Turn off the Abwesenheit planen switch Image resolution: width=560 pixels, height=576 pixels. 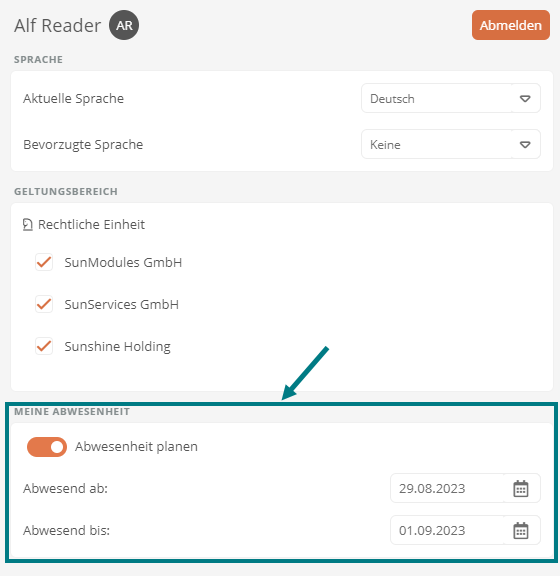pos(47,447)
